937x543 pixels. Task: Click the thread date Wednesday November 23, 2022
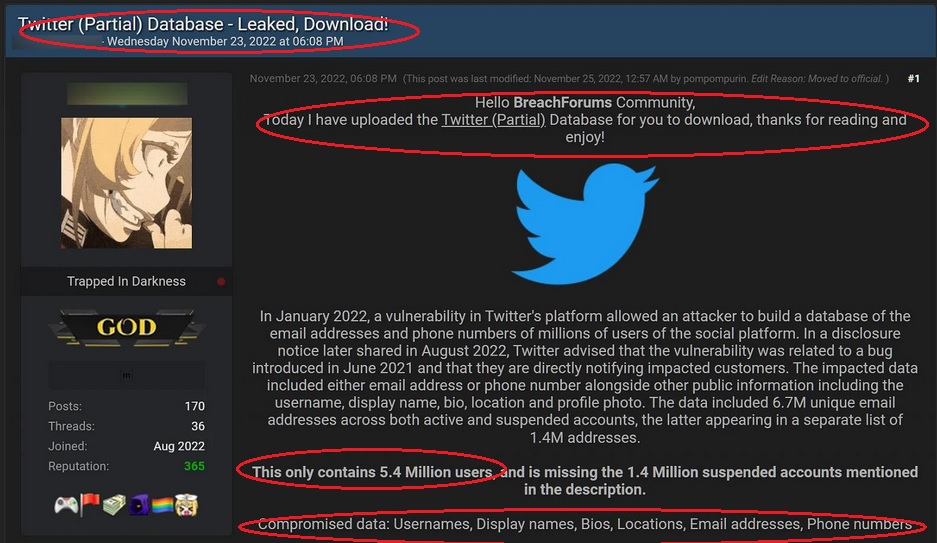pos(225,41)
